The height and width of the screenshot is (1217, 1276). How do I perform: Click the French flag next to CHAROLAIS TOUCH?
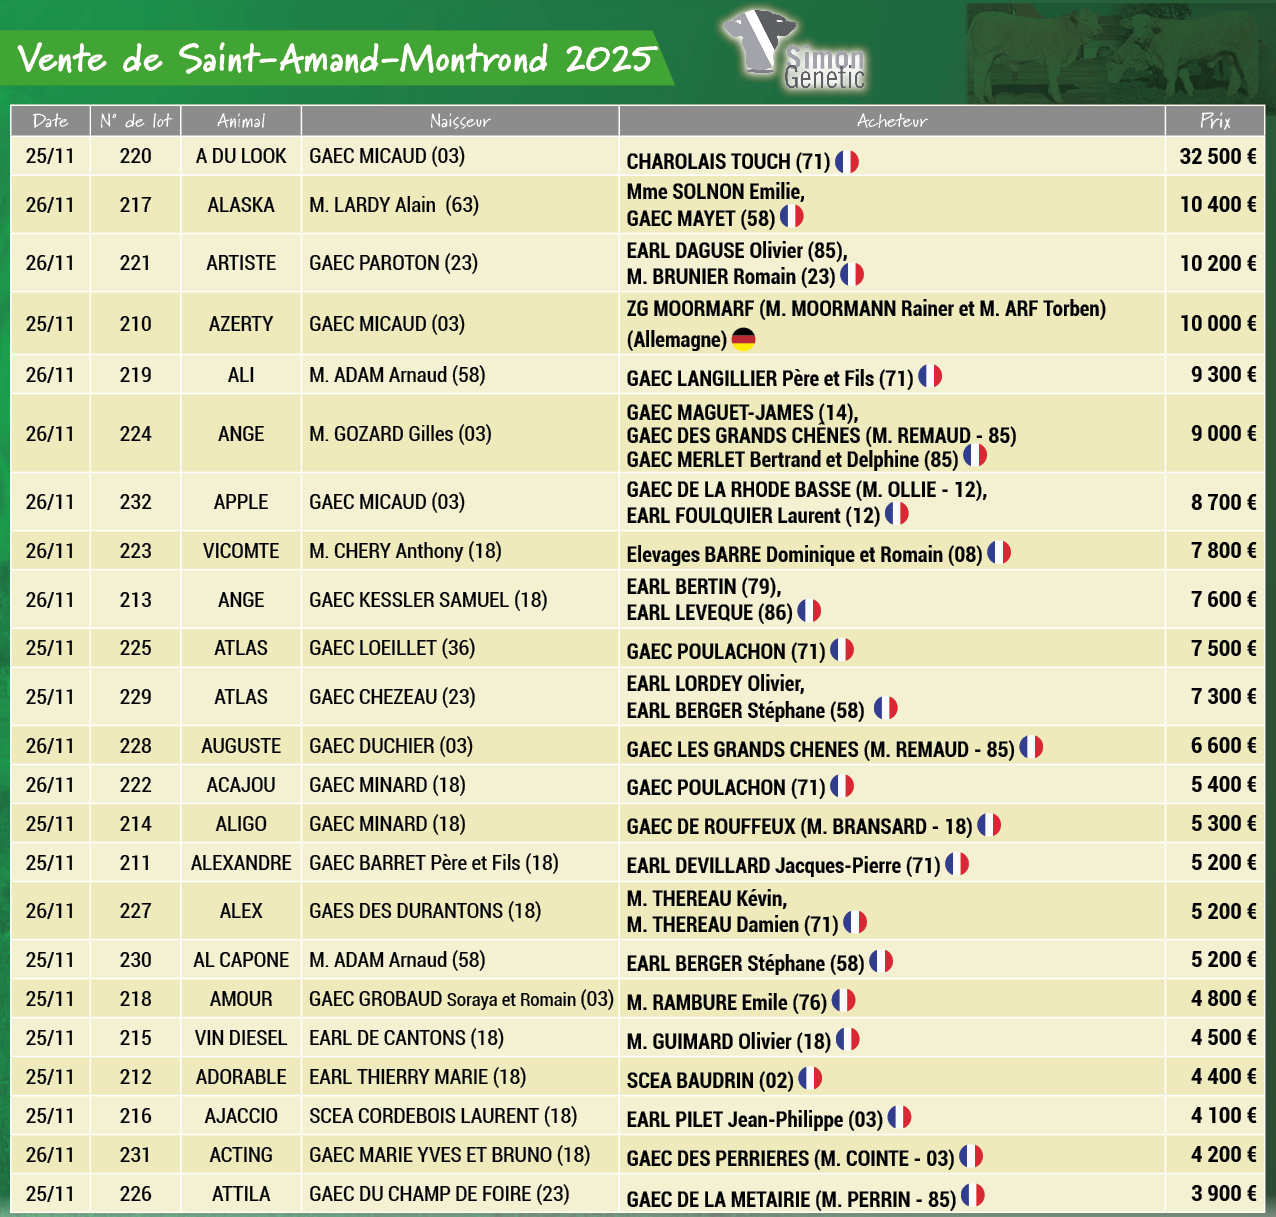(x=847, y=162)
